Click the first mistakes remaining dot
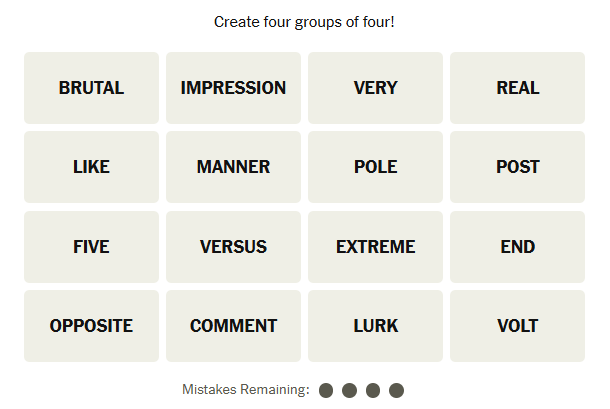Screen dimensions: 610x409 326,390
